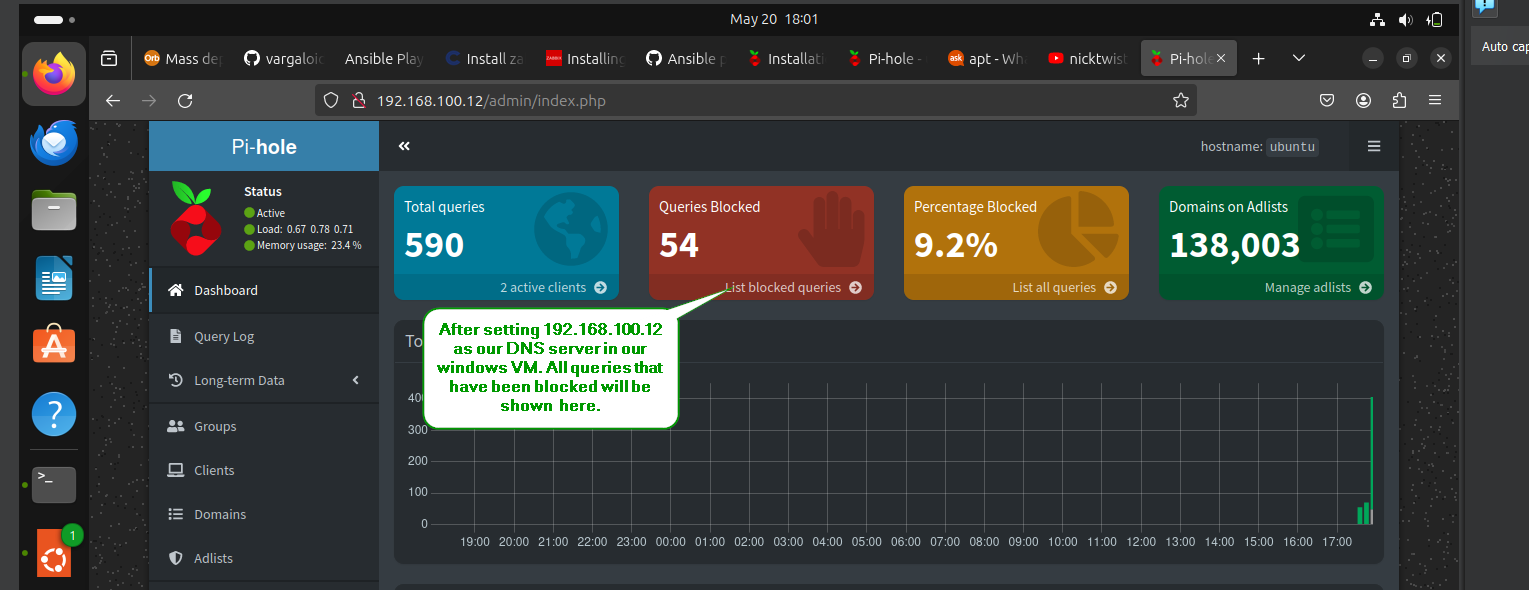Screen dimensions: 1529x590
Task: Click the Groups people icon
Action: point(176,426)
